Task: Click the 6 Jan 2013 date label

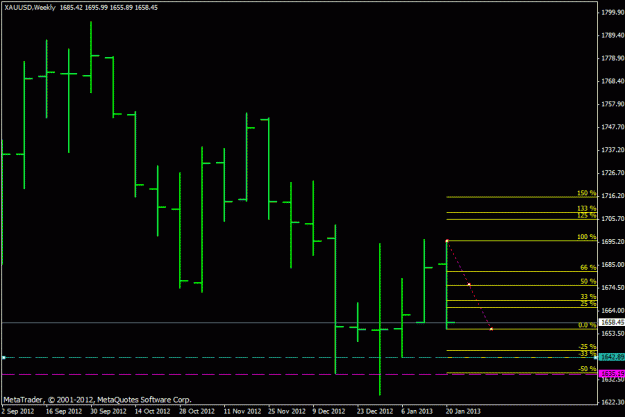Action: click(417, 411)
